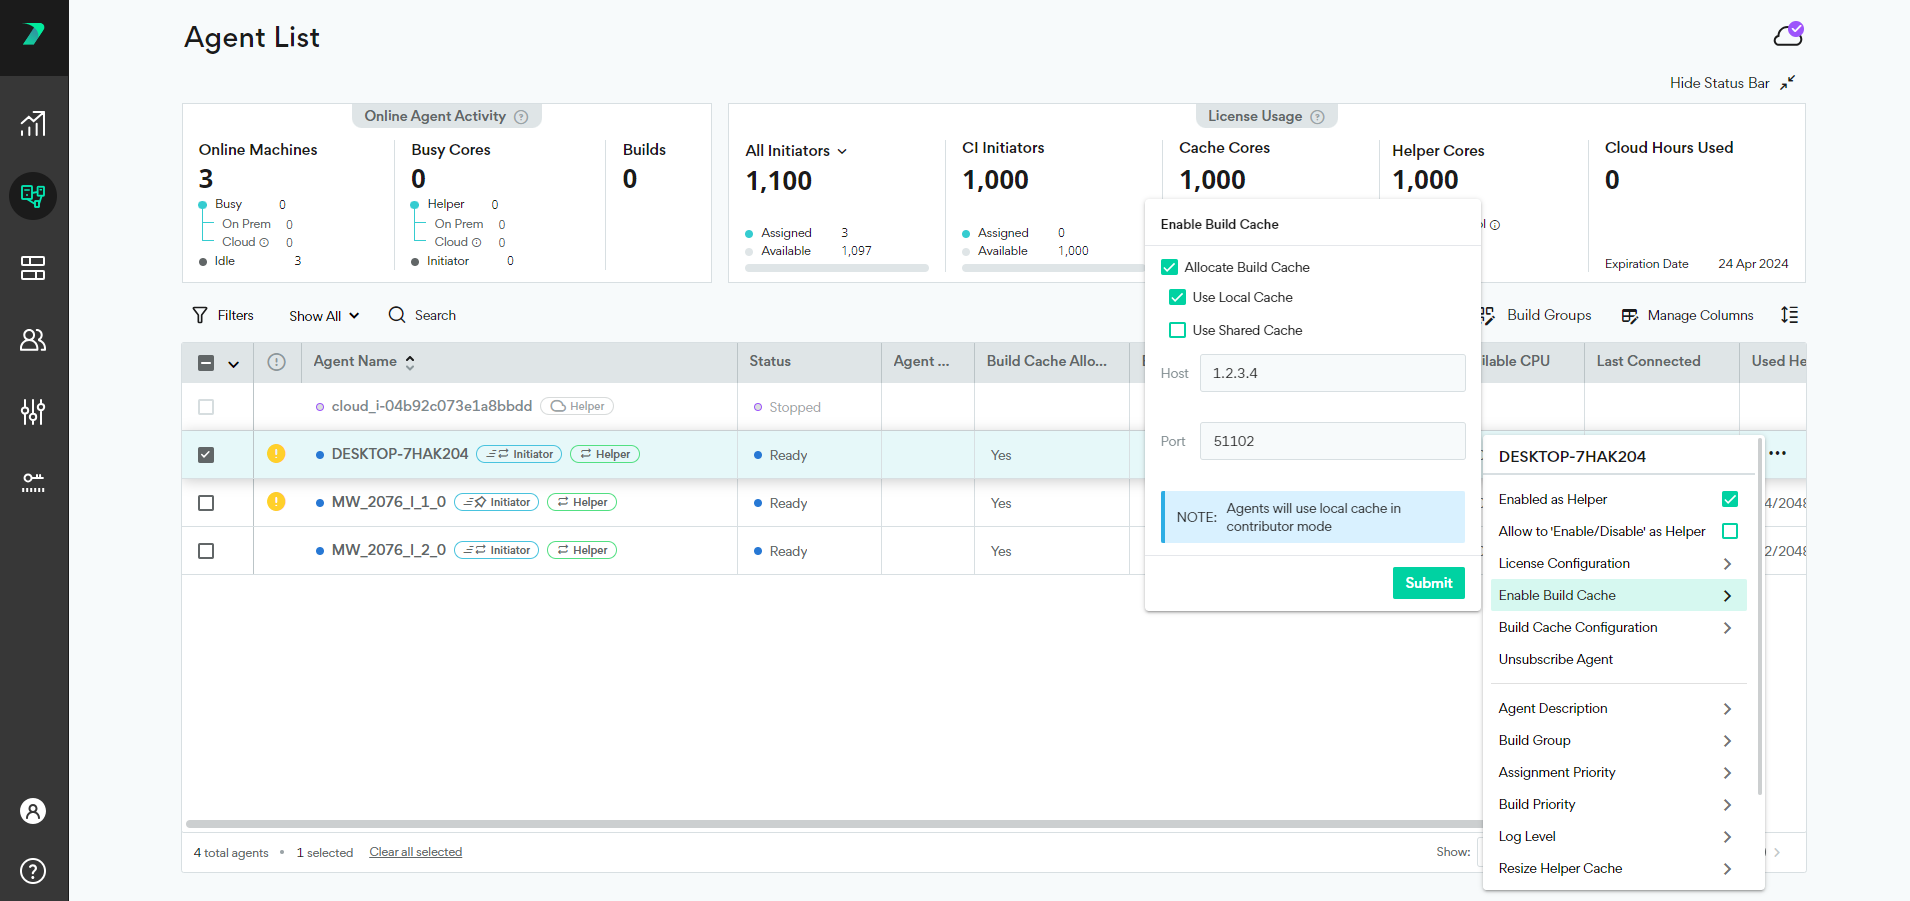Open the user management icon in sidebar

(x=33, y=340)
